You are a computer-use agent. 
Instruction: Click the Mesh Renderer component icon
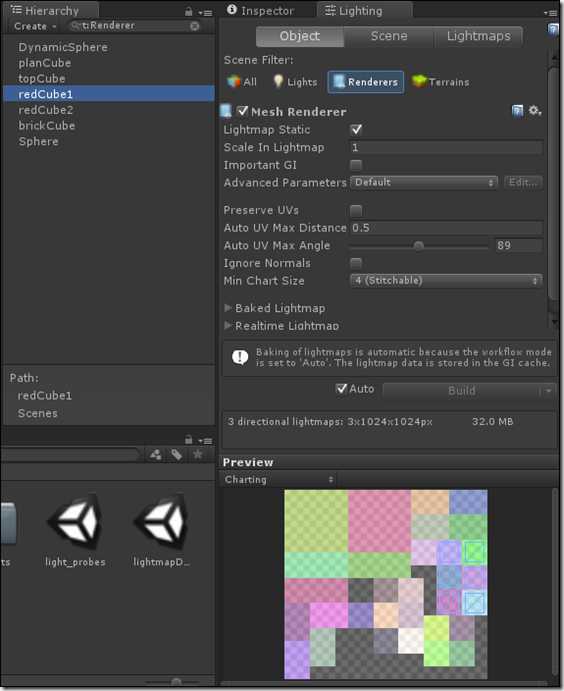(226, 111)
